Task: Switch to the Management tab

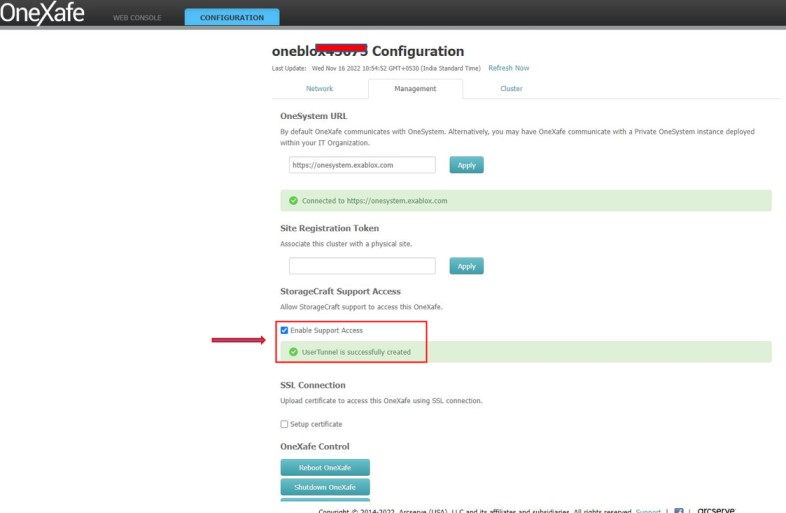Action: pos(415,88)
